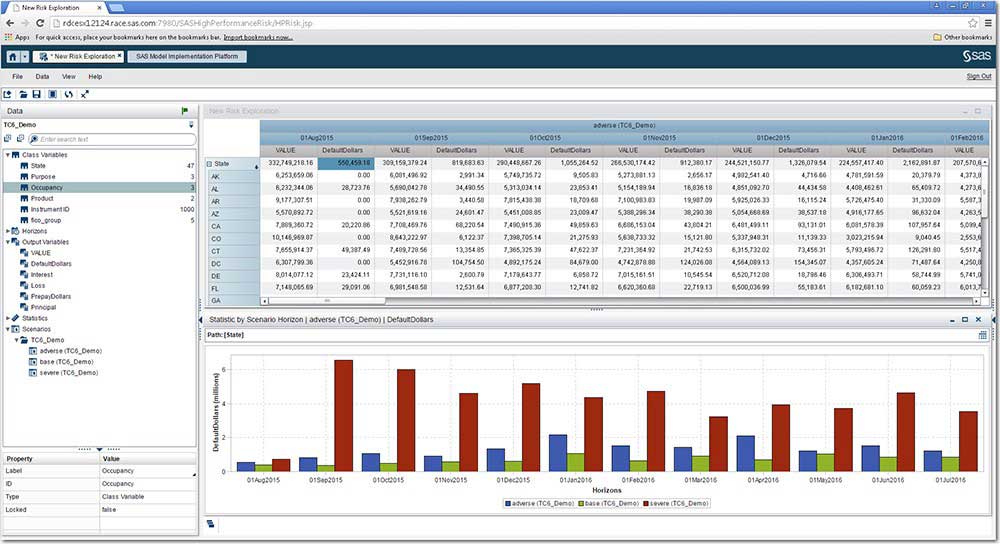Image resolution: width=1000 pixels, height=544 pixels.
Task: Click the Interest output variable icon
Action: click(24, 275)
